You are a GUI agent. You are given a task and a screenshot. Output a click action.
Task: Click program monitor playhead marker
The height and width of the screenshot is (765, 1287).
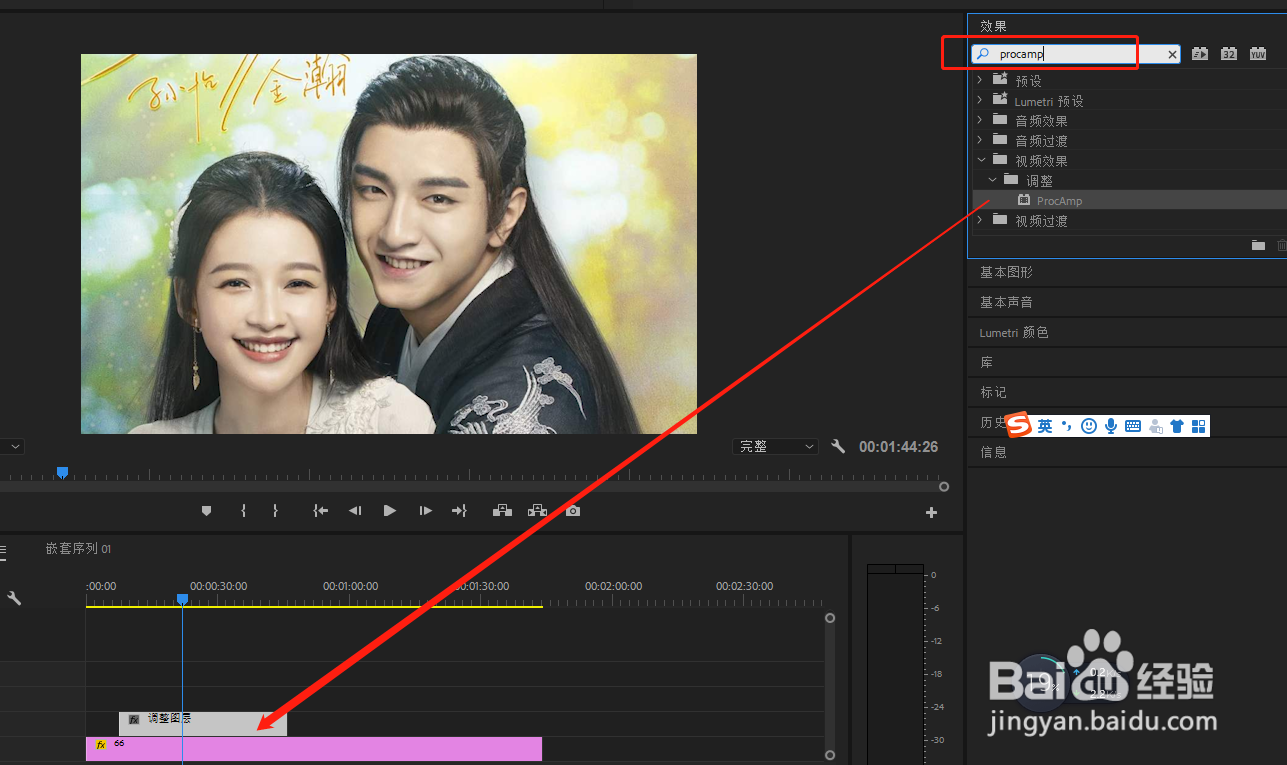tap(62, 472)
